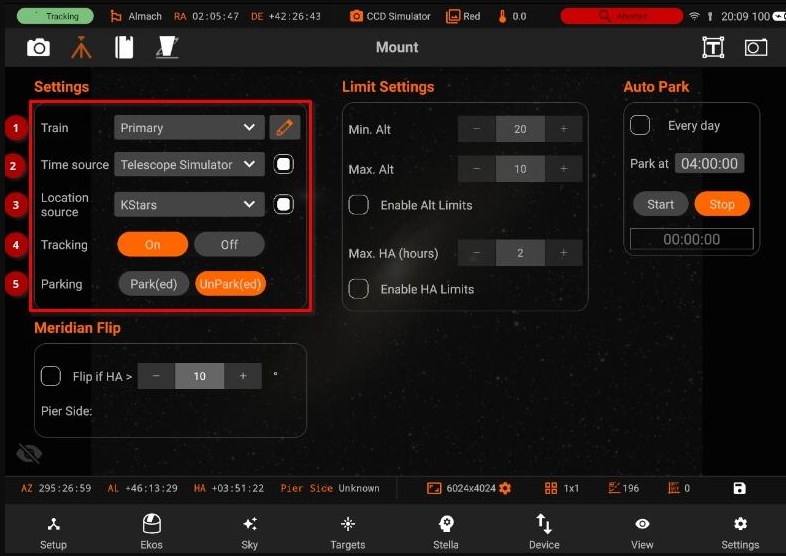Click the Pier Side Unknown status
786x556 pixels.
pos(330,488)
